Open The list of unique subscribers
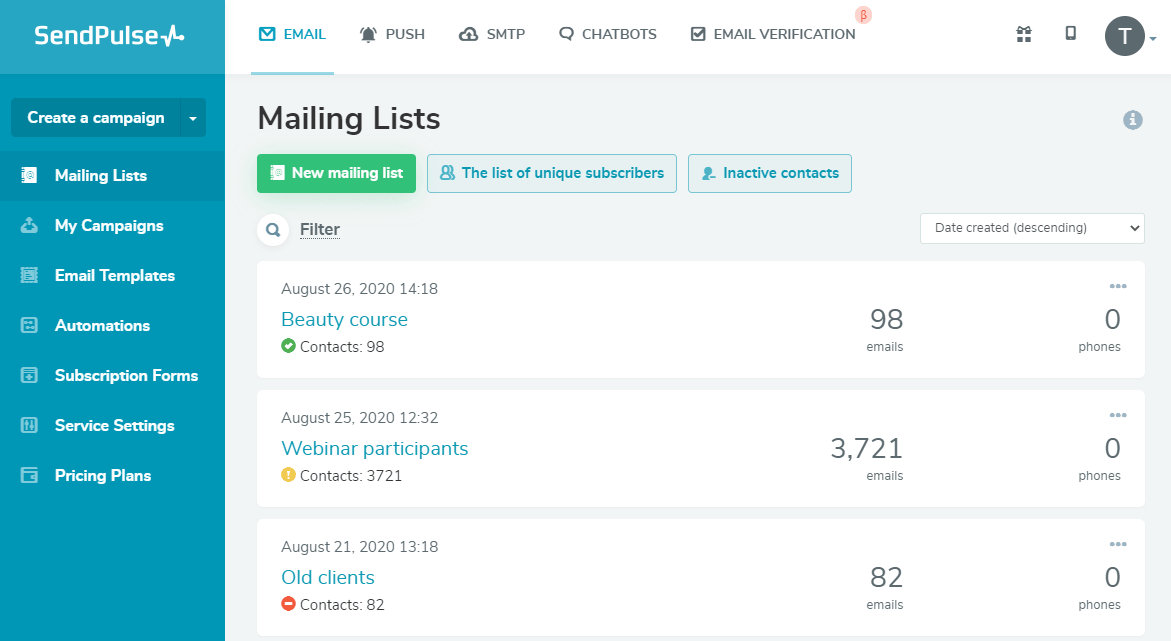Image resolution: width=1171 pixels, height=641 pixels. point(552,173)
